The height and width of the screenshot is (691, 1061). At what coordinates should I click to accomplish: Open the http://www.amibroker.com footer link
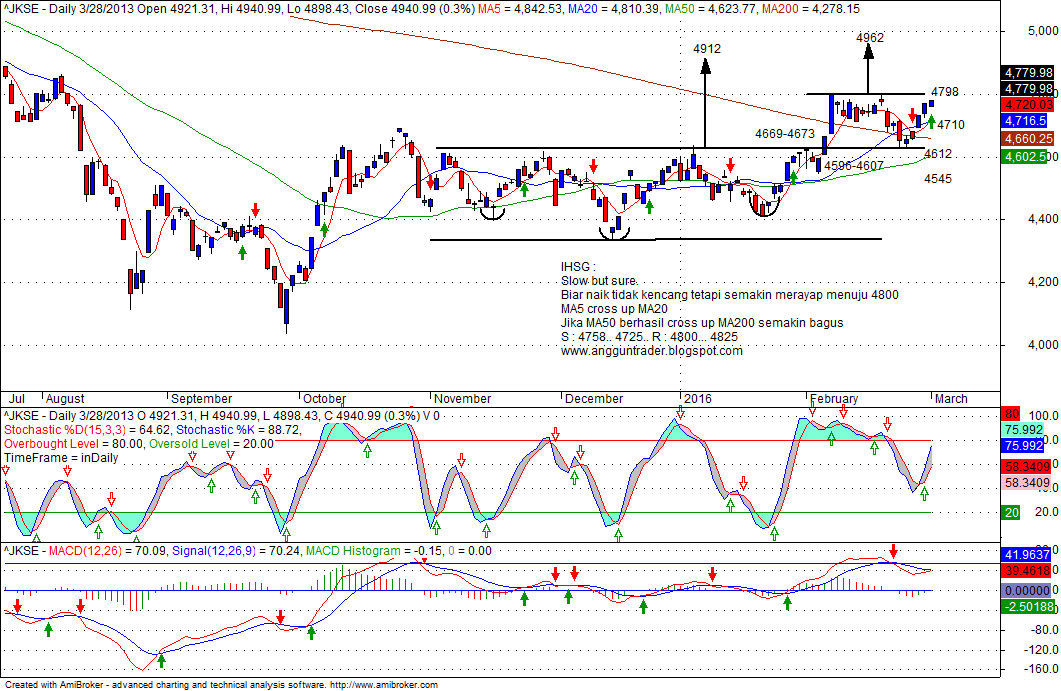pyautogui.click(x=384, y=685)
